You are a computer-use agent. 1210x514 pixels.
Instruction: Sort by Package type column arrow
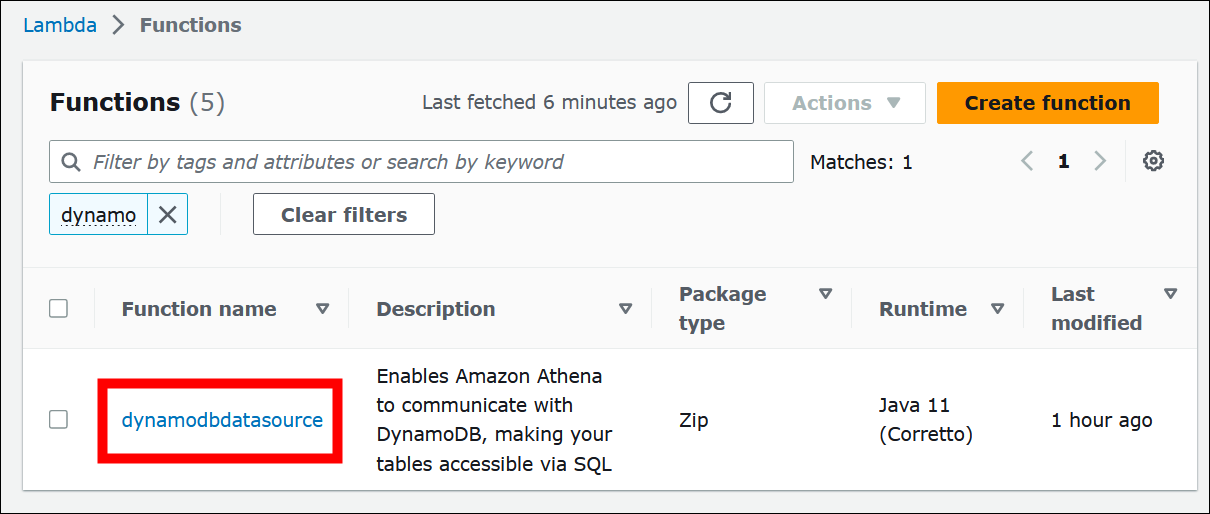(x=825, y=294)
